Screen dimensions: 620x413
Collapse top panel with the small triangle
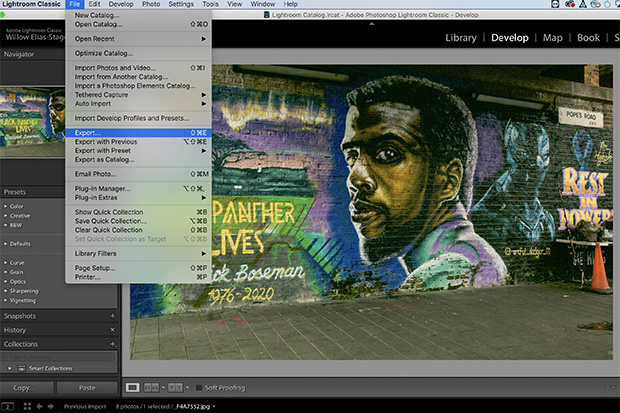coord(371,24)
